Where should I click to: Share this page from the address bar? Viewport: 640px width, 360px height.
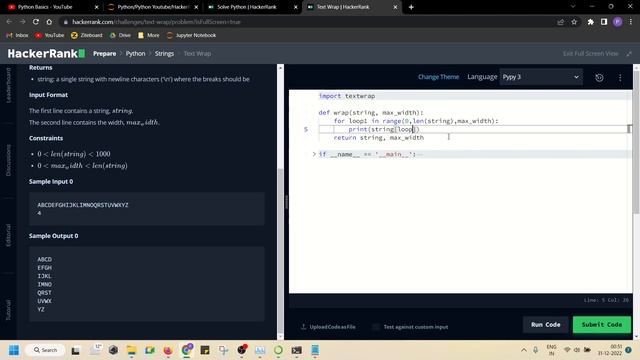click(560, 22)
